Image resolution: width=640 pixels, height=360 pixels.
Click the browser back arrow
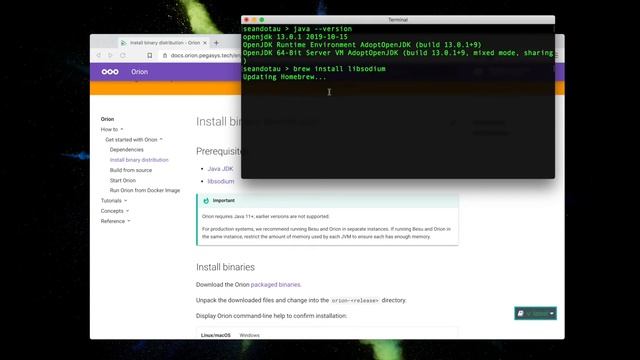point(98,55)
